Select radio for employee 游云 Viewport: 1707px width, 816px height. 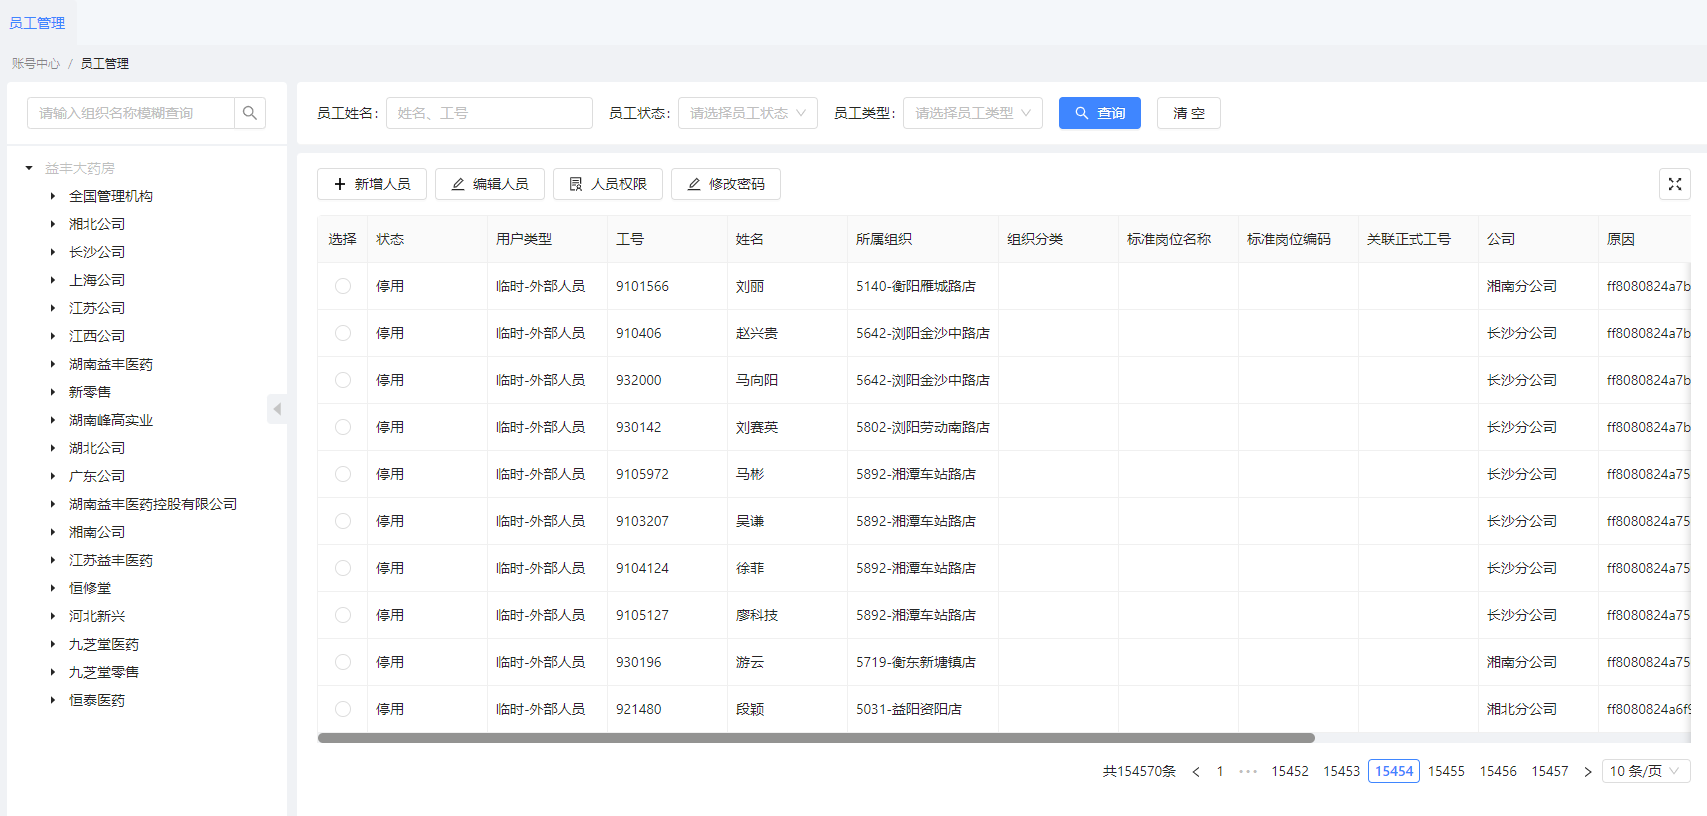(343, 662)
